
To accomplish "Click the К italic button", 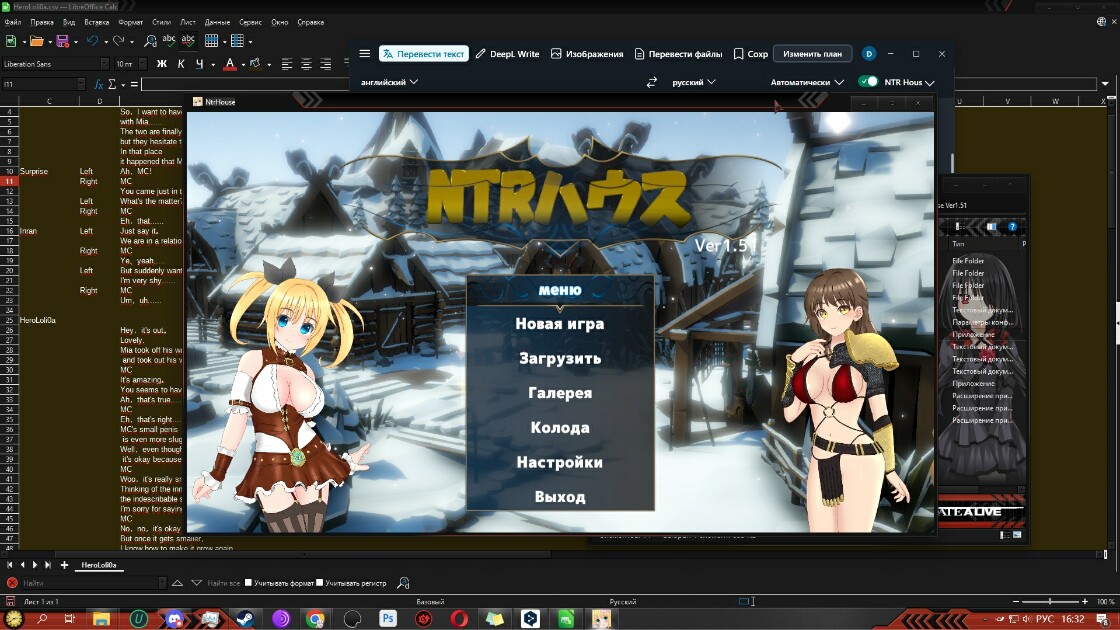I will 181,64.
